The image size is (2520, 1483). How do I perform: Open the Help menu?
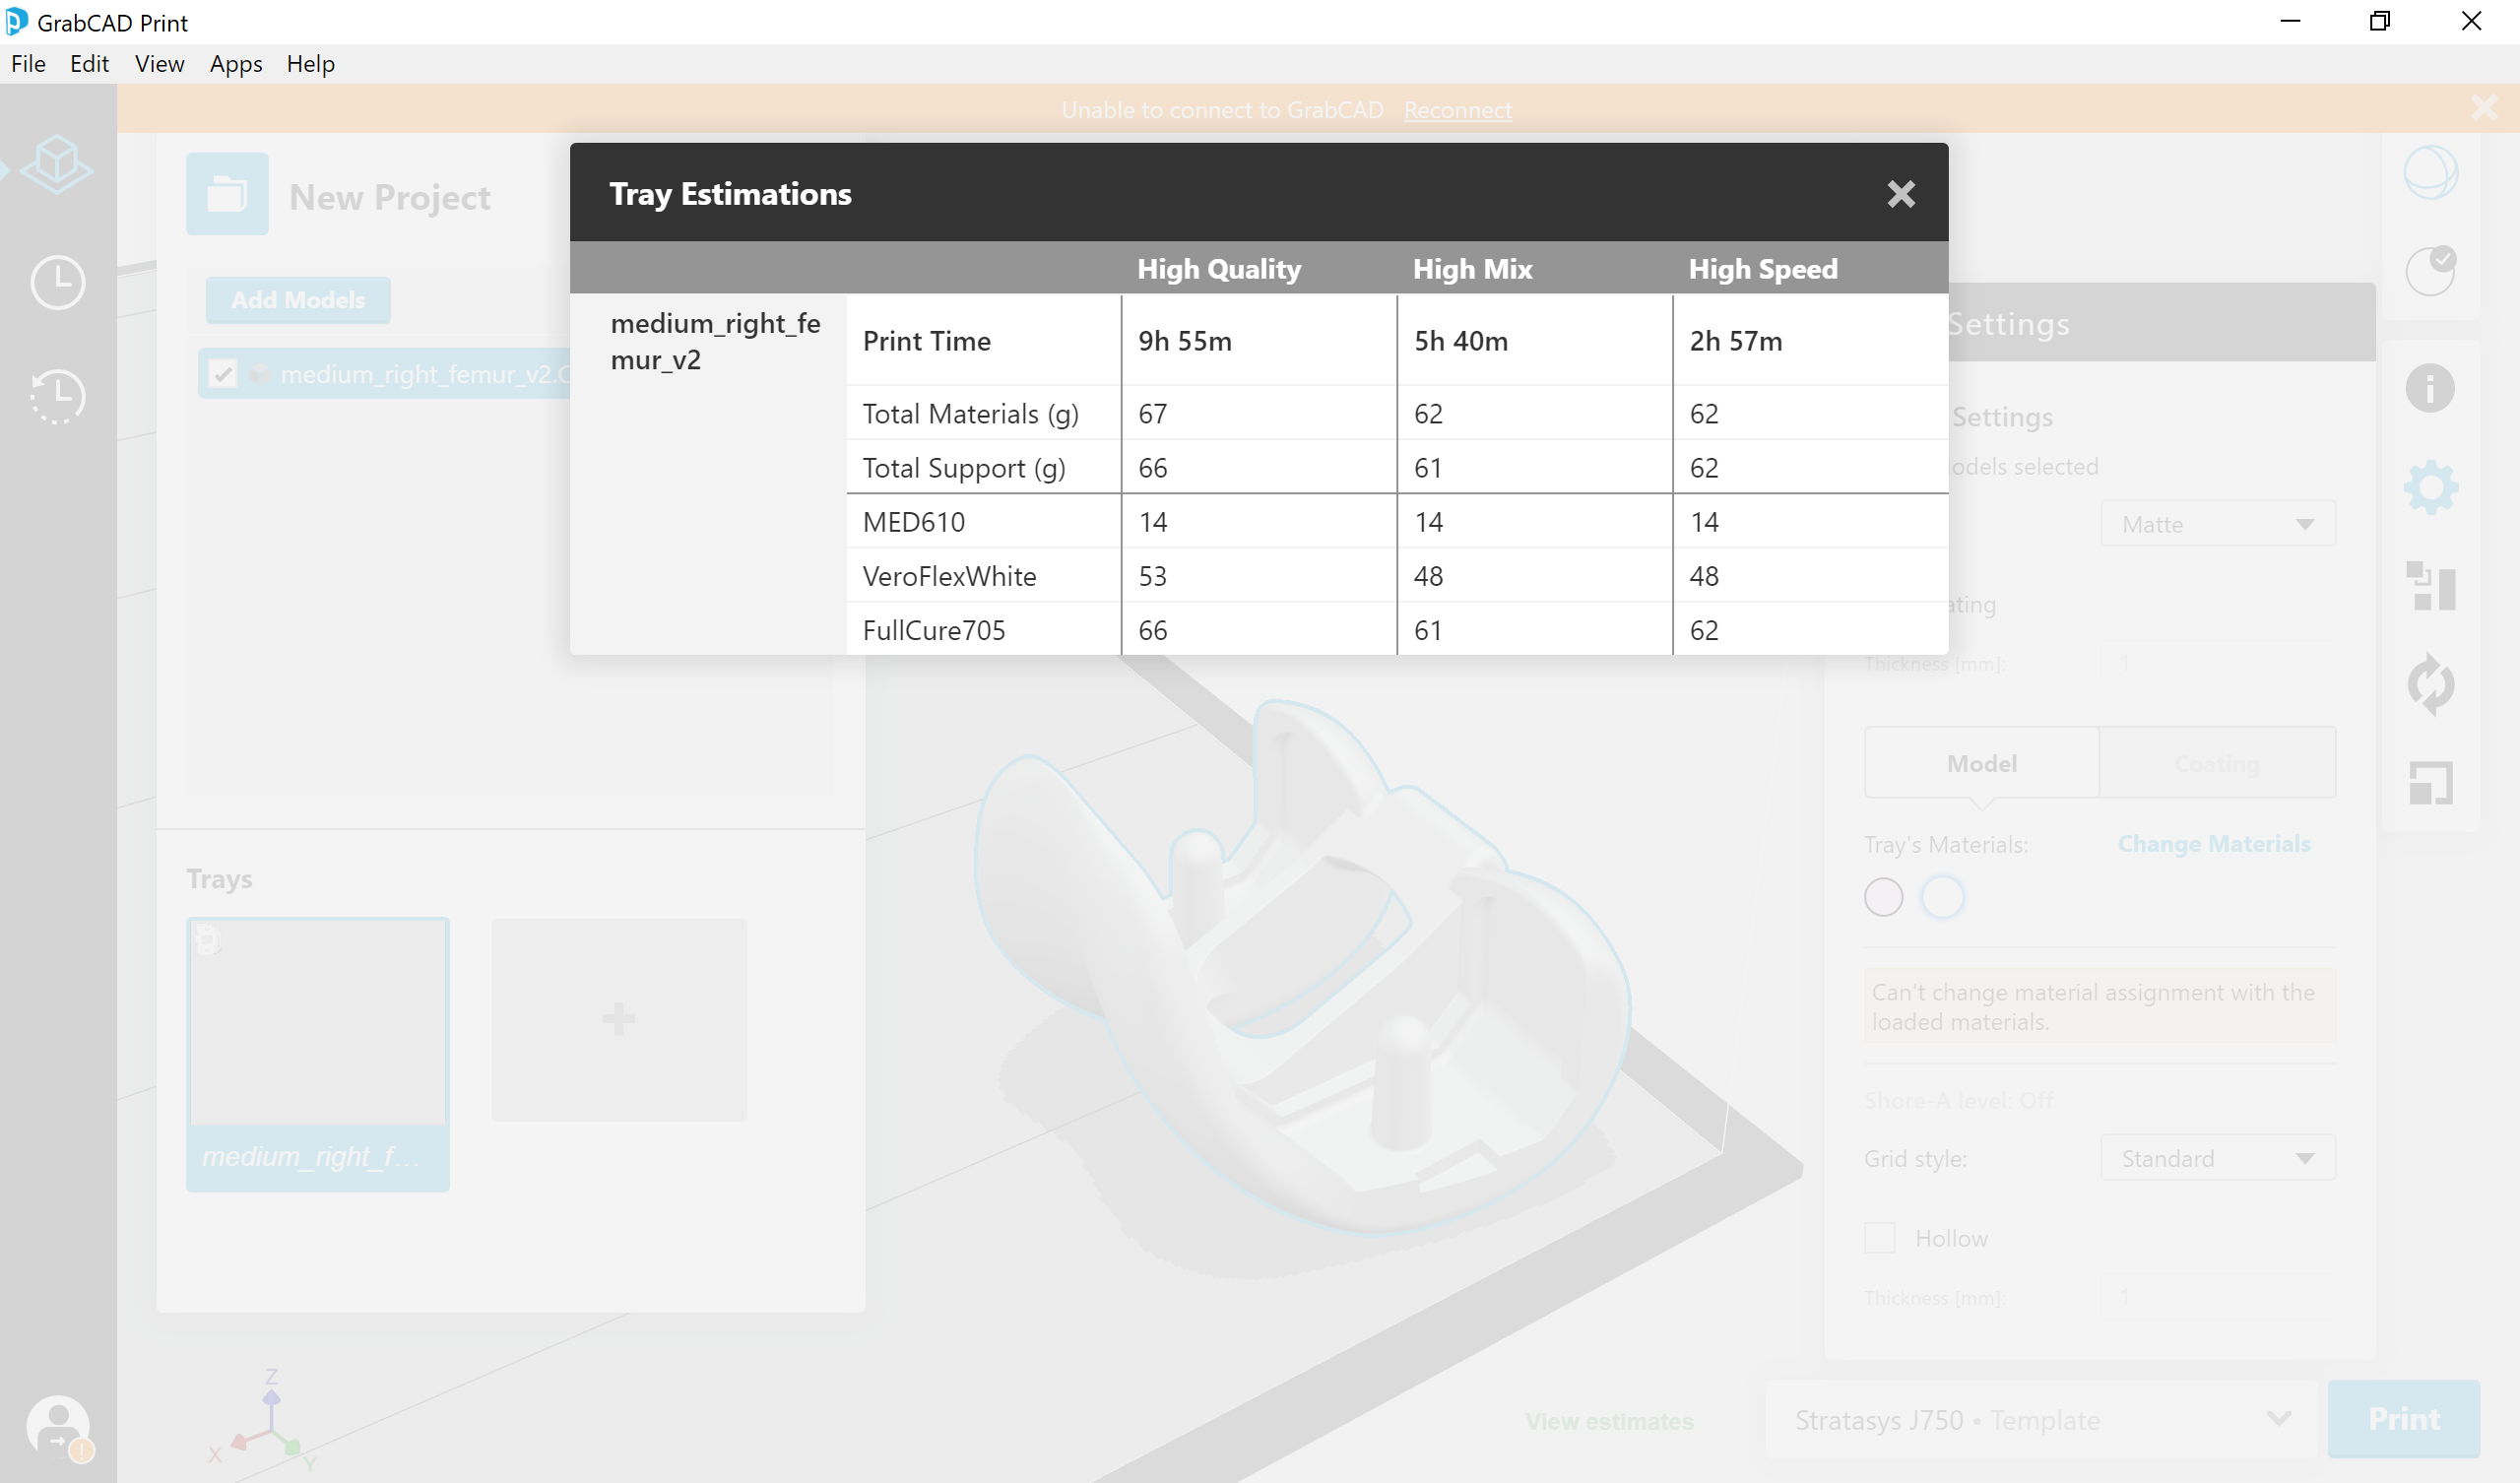pyautogui.click(x=310, y=64)
